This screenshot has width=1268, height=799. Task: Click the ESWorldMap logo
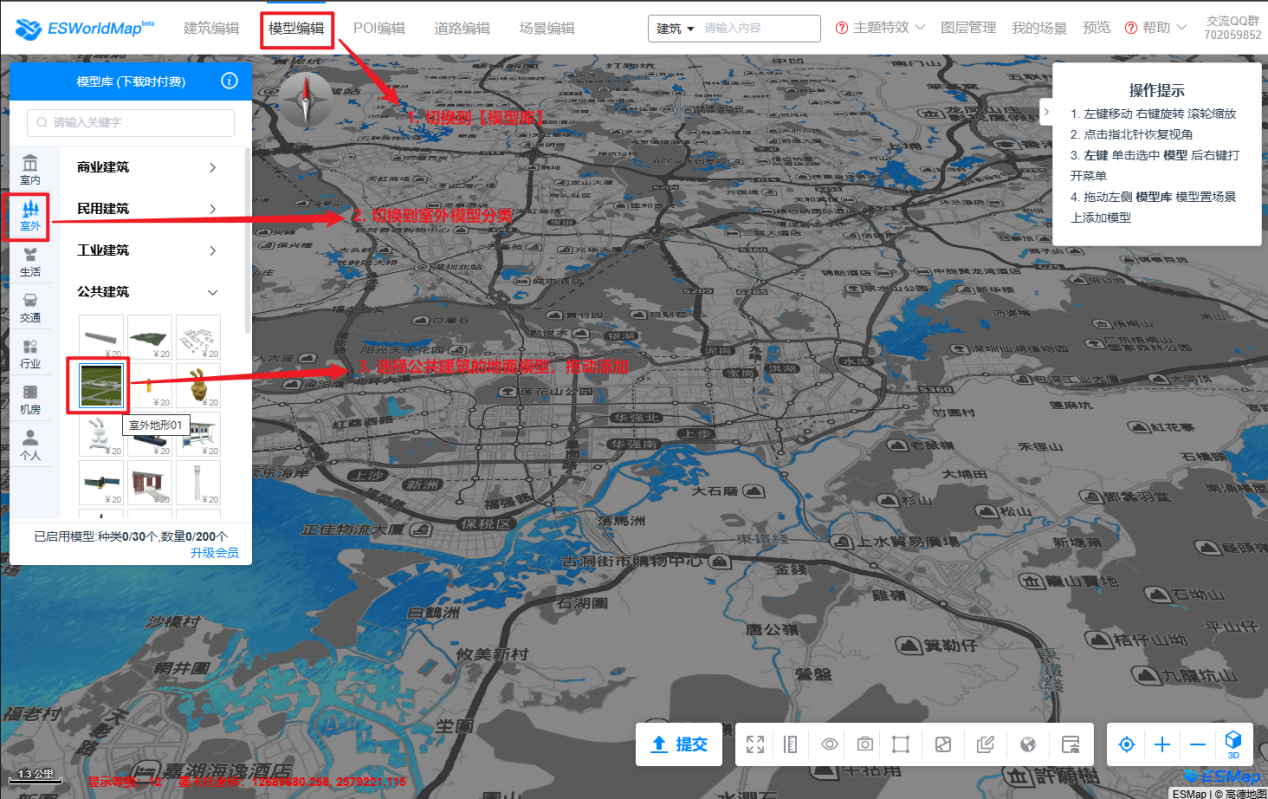pyautogui.click(x=85, y=28)
